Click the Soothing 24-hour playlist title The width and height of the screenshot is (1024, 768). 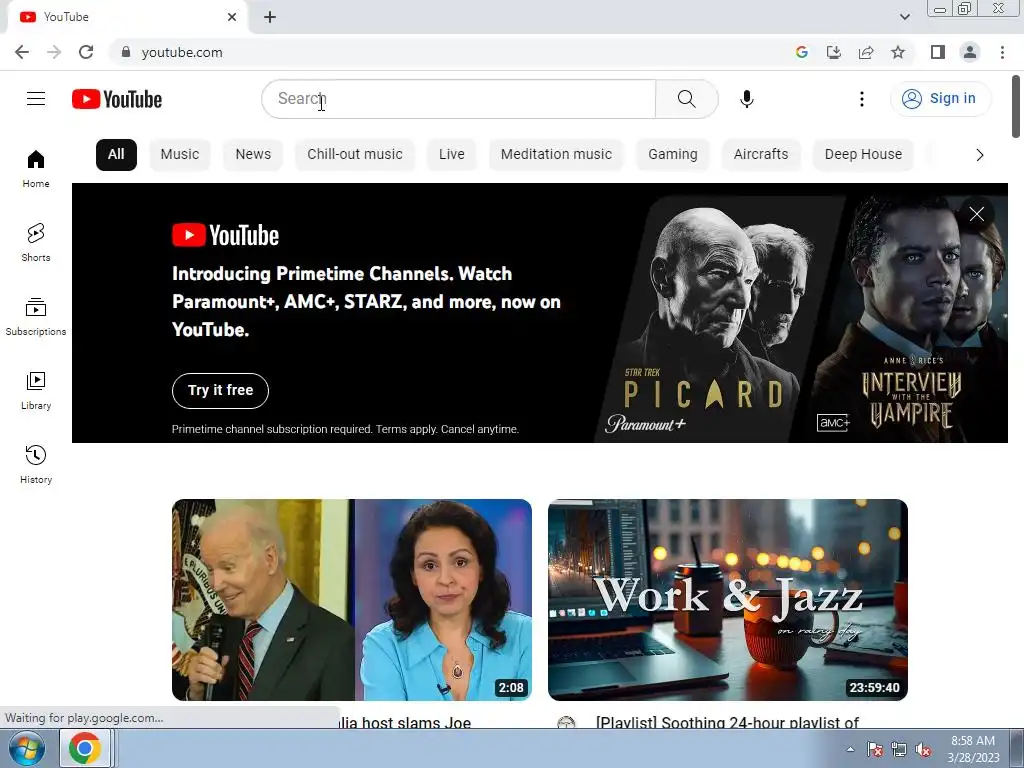[x=728, y=722]
